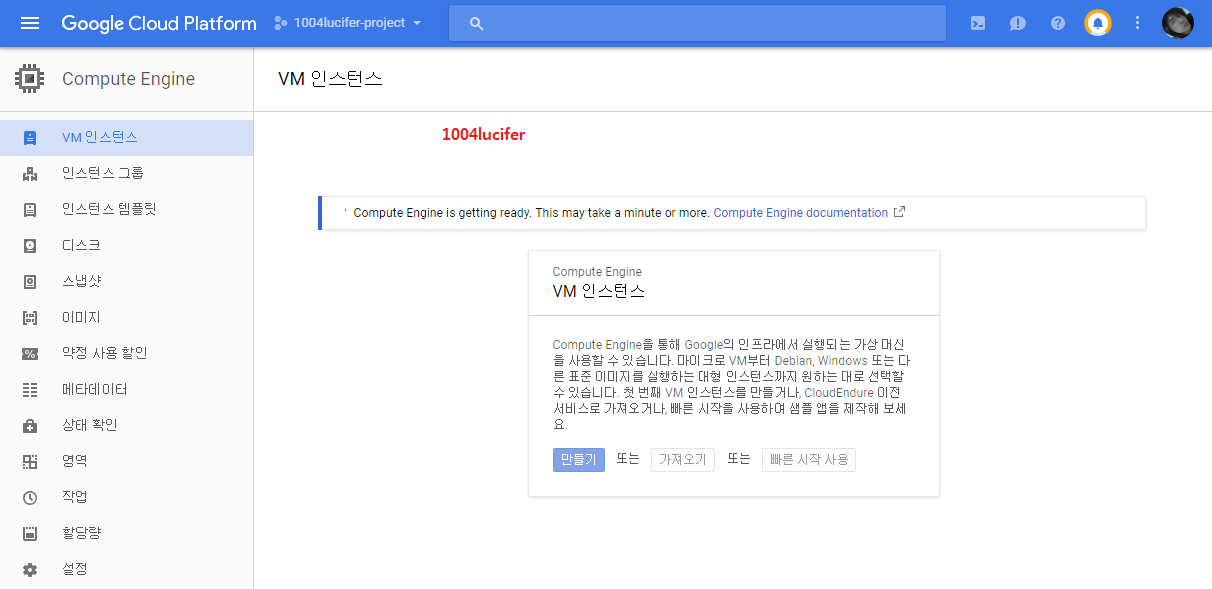Image resolution: width=1212 pixels, height=589 pixels.
Task: Activate the Cloud Shell terminal icon
Action: (x=977, y=22)
